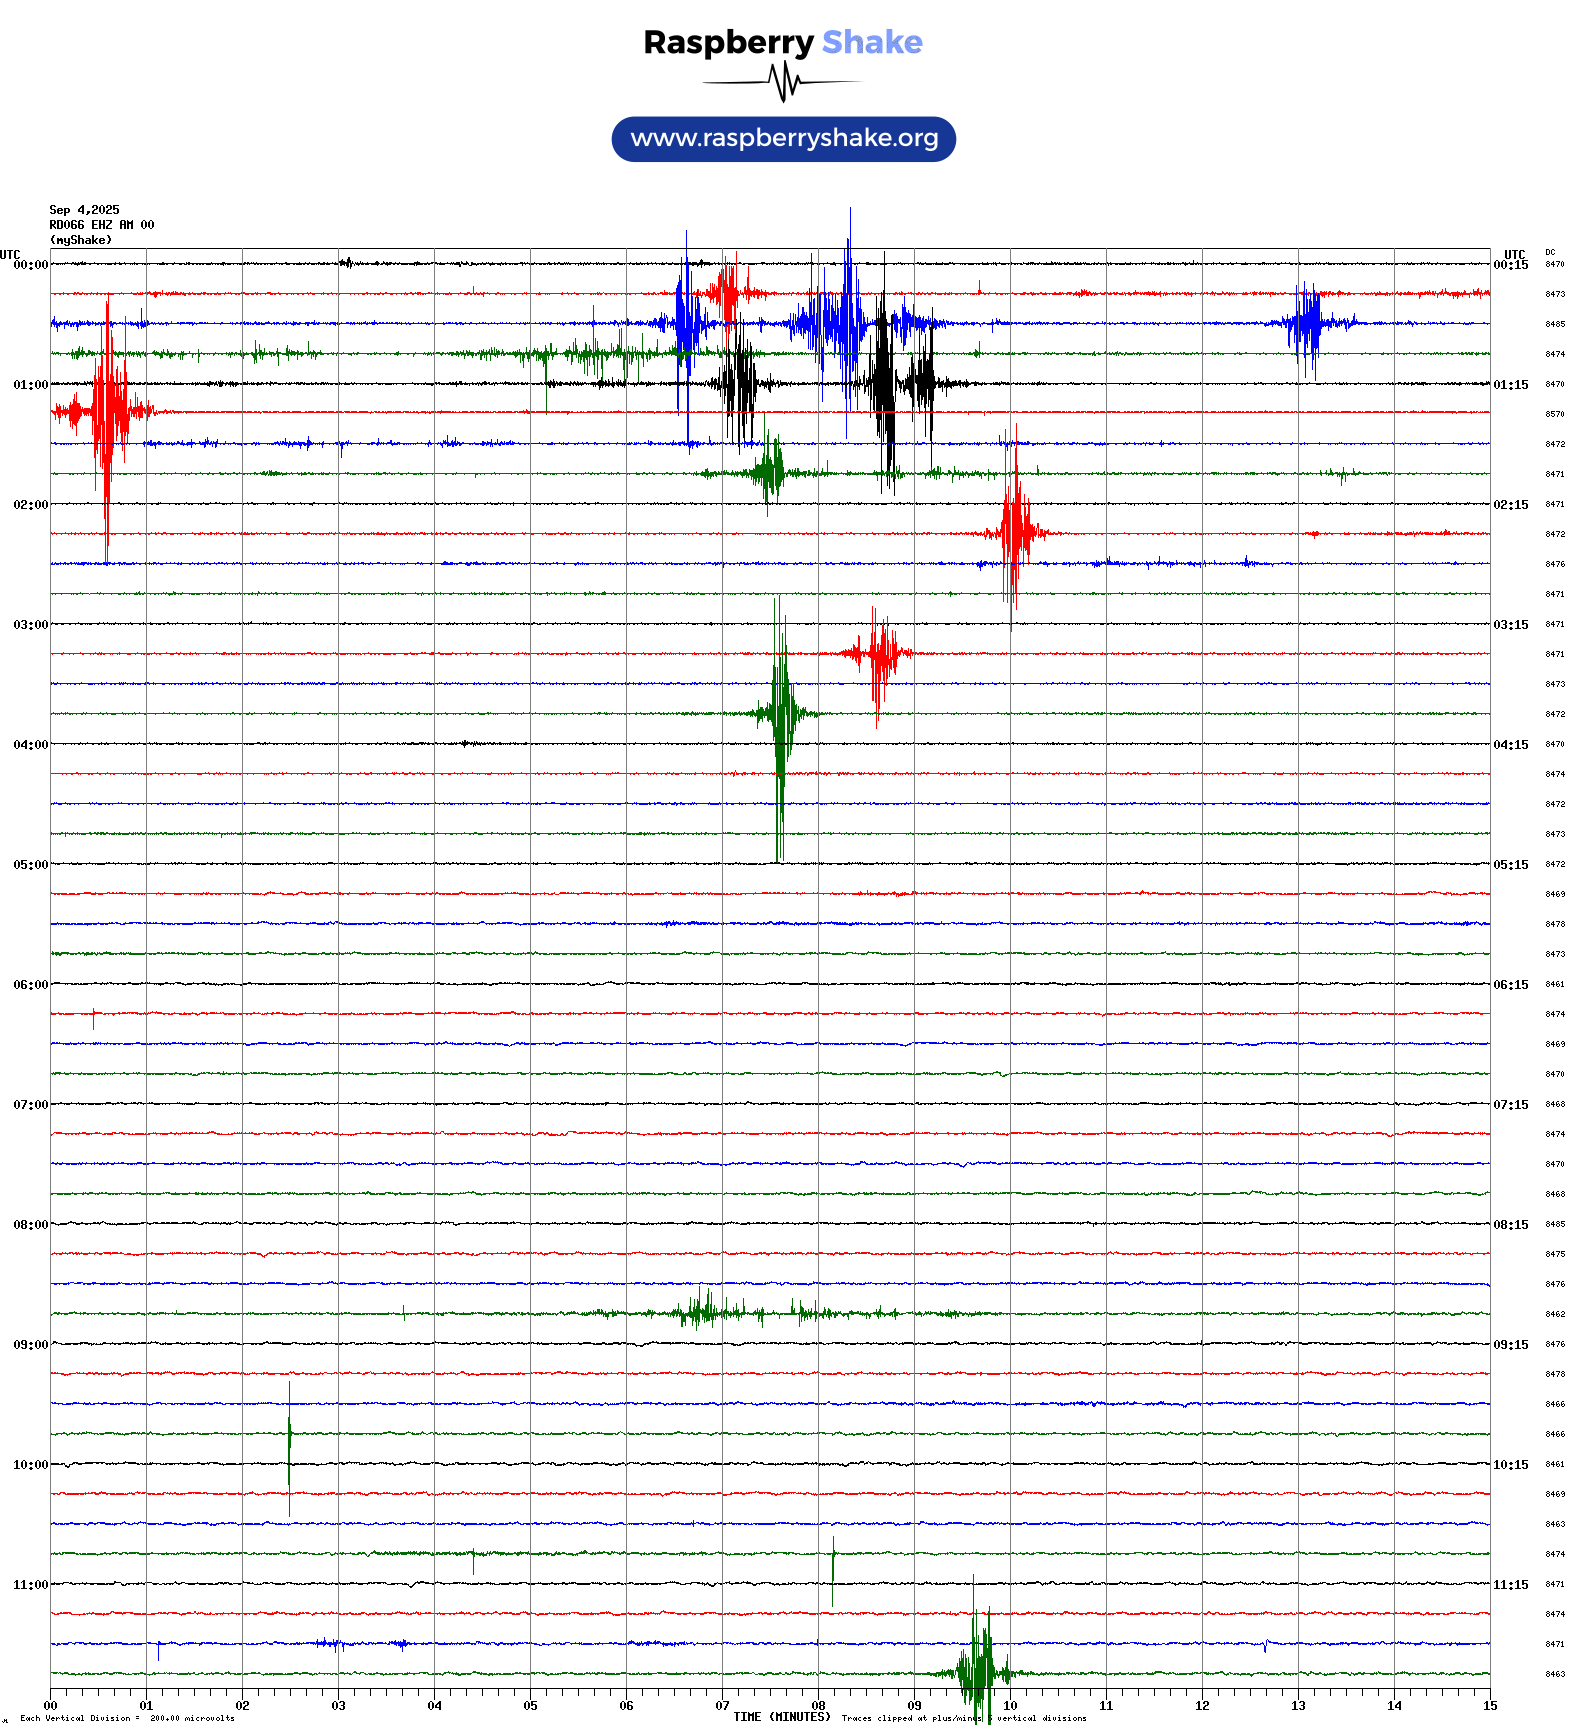Click minute 05 on the bottom axis

point(530,1706)
